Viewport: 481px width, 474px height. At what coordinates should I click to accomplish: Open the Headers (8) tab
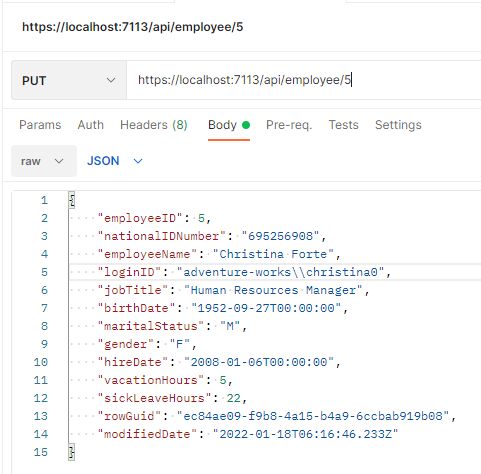pyautogui.click(x=154, y=125)
